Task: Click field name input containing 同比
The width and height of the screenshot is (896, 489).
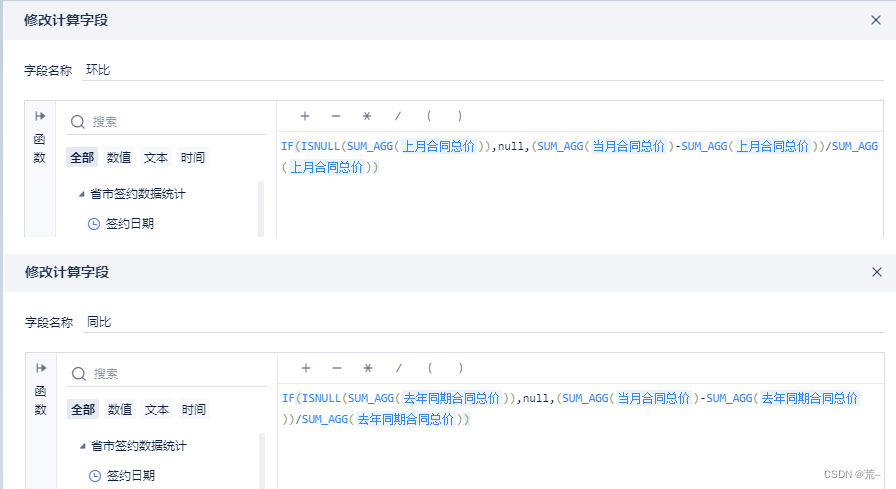Action: pyautogui.click(x=484, y=322)
